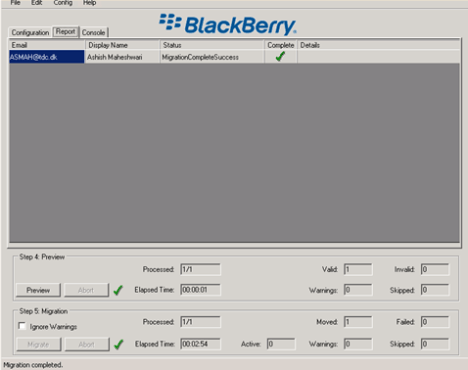Click the Step 4: Preview group label
Image resolution: width=468 pixels, height=370 pixels.
click(42, 257)
